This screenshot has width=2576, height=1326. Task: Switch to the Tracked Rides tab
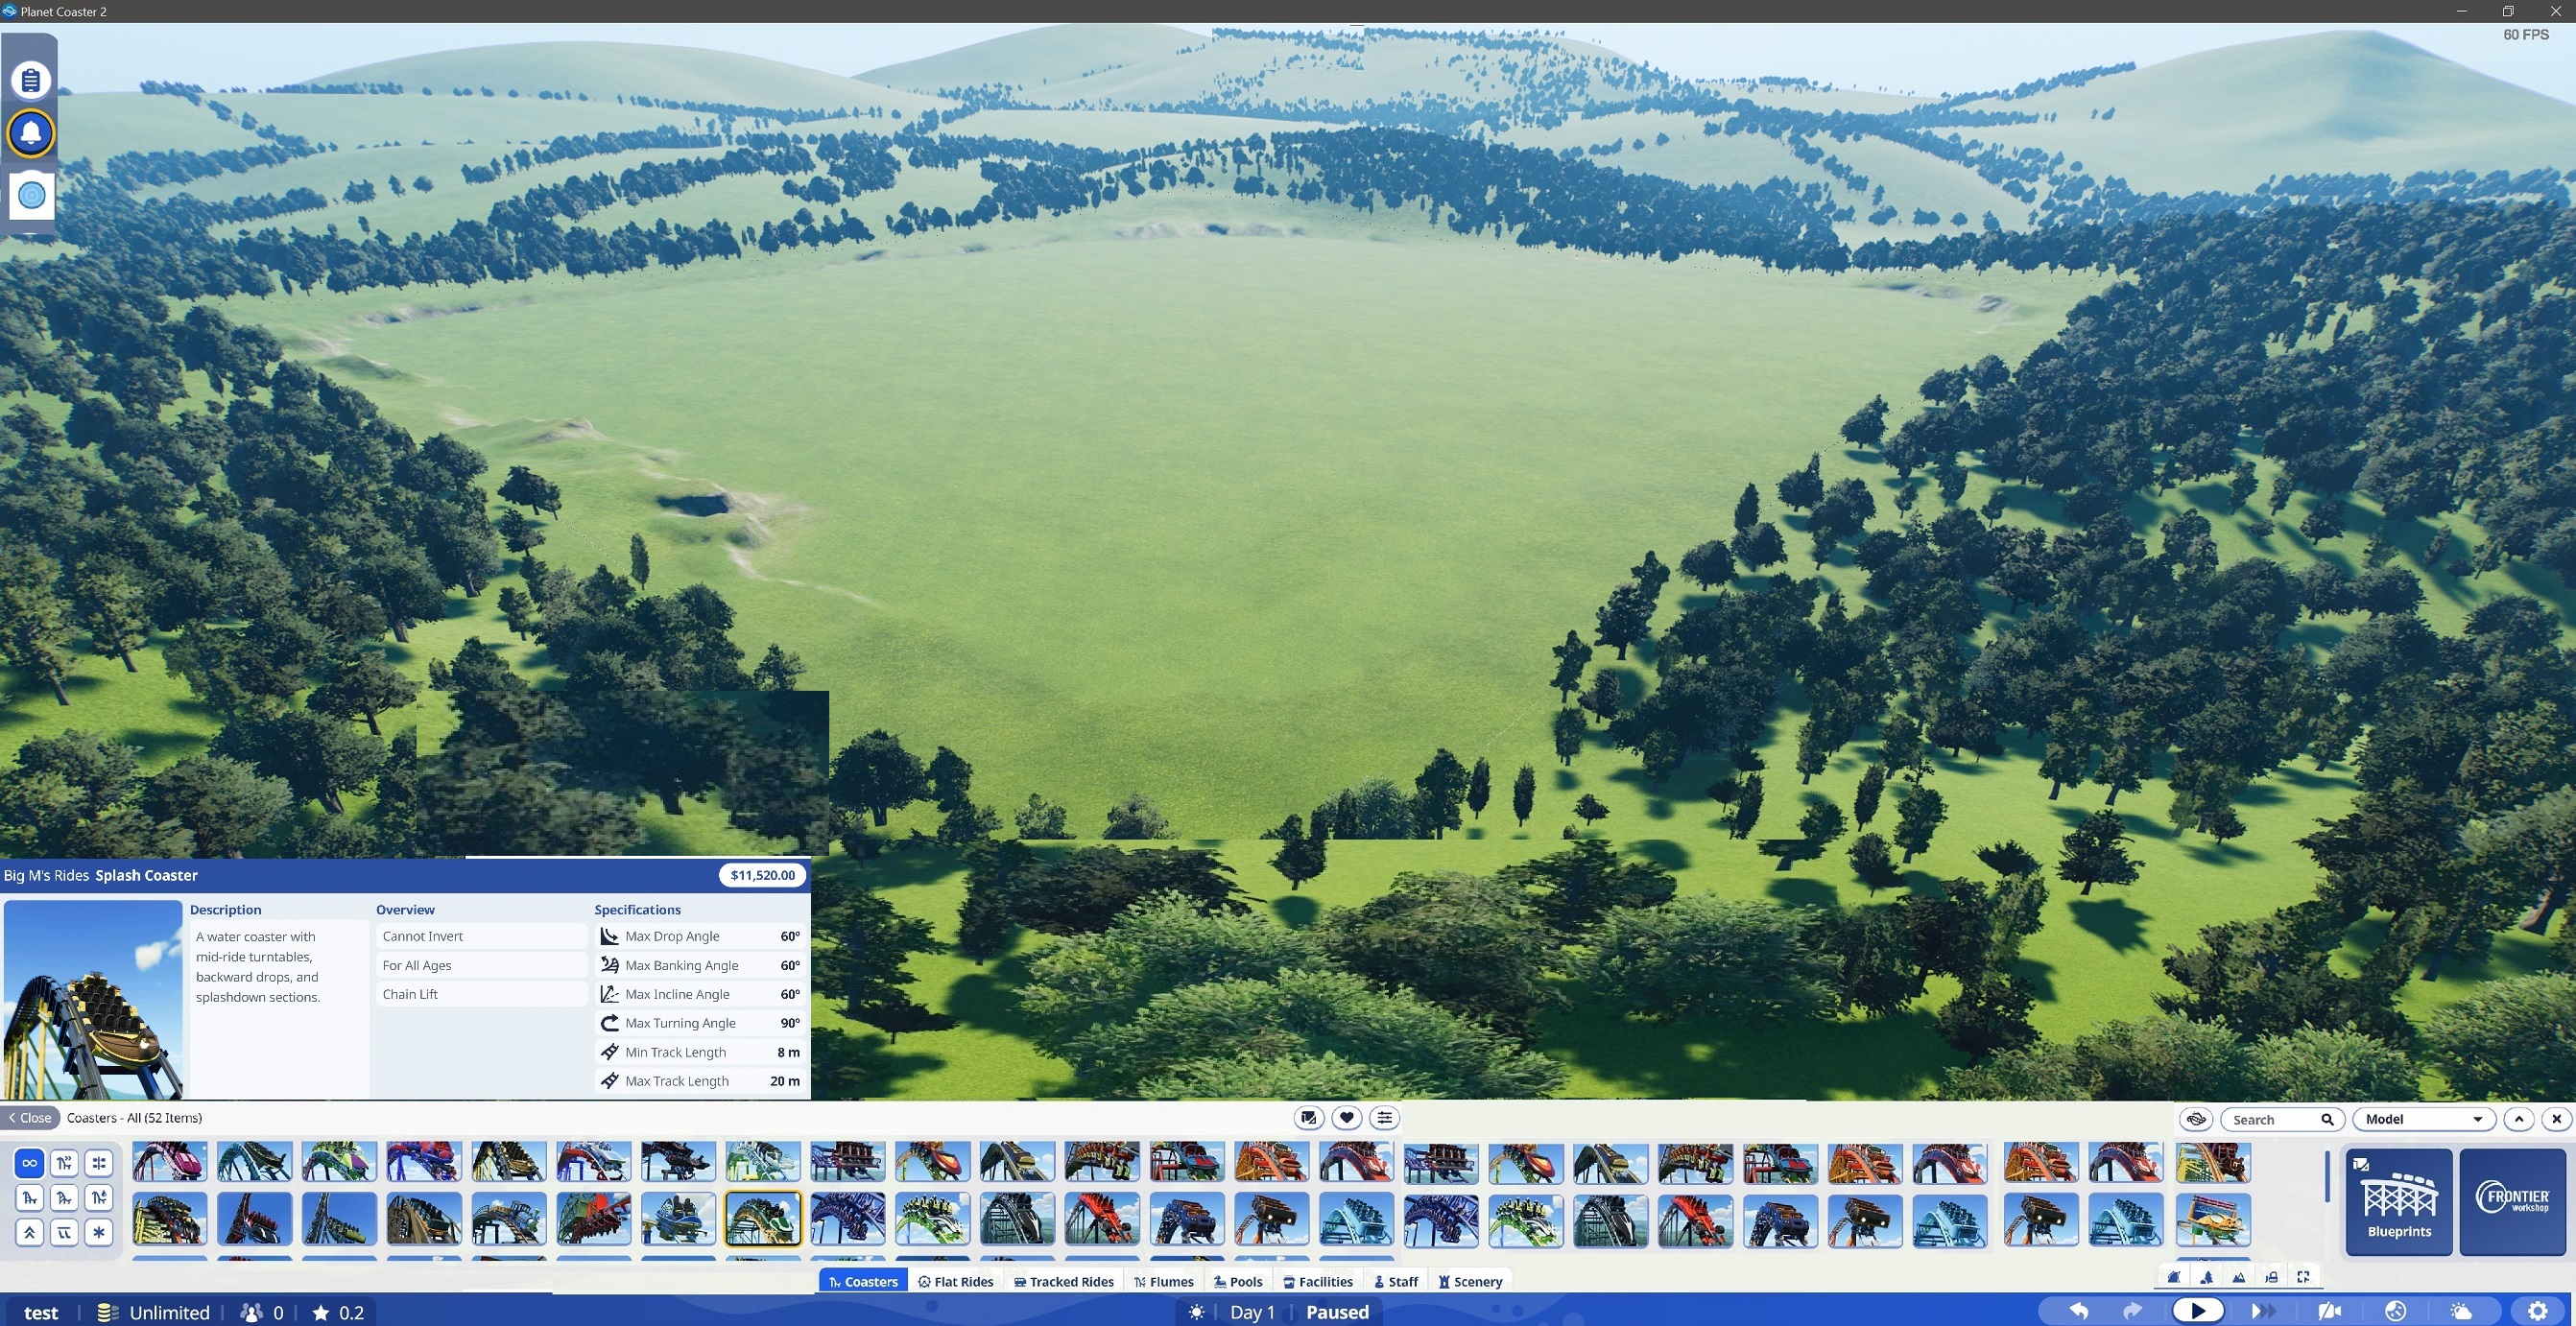[x=1064, y=1282]
